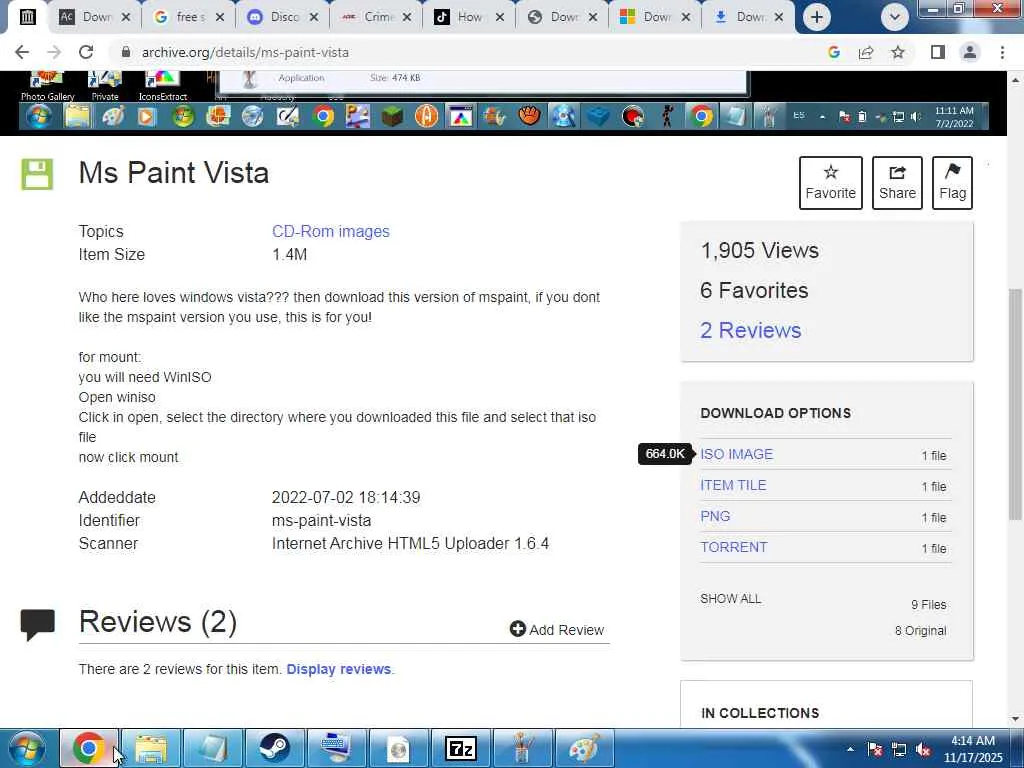Image resolution: width=1024 pixels, height=768 pixels.
Task: Click the forward navigation arrow
Action: coord(54,52)
